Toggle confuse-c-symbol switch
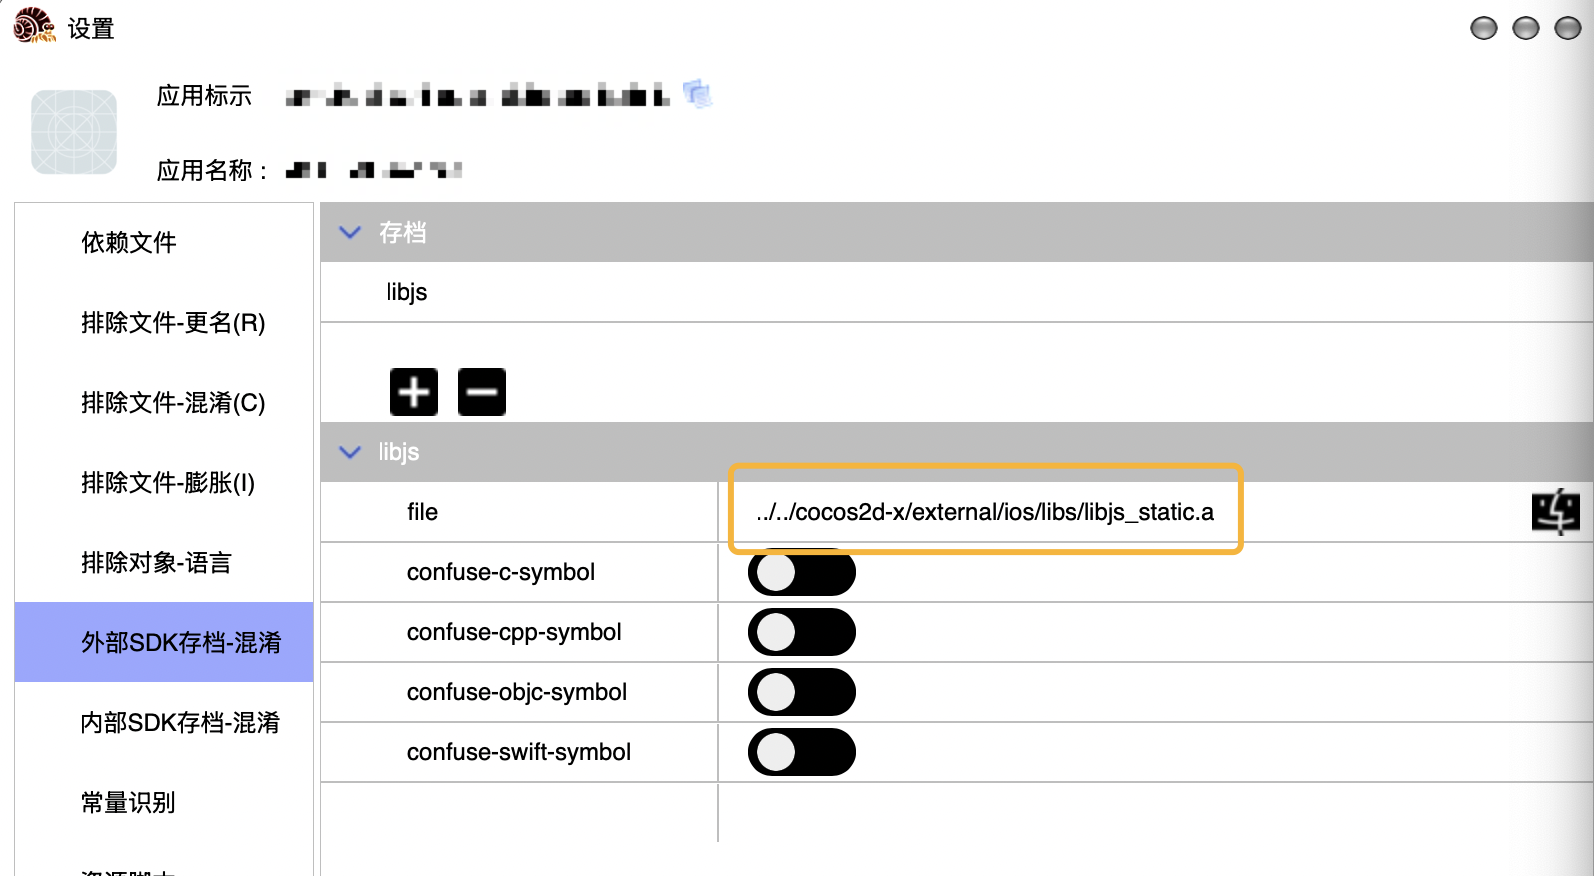This screenshot has width=1594, height=876. point(802,573)
